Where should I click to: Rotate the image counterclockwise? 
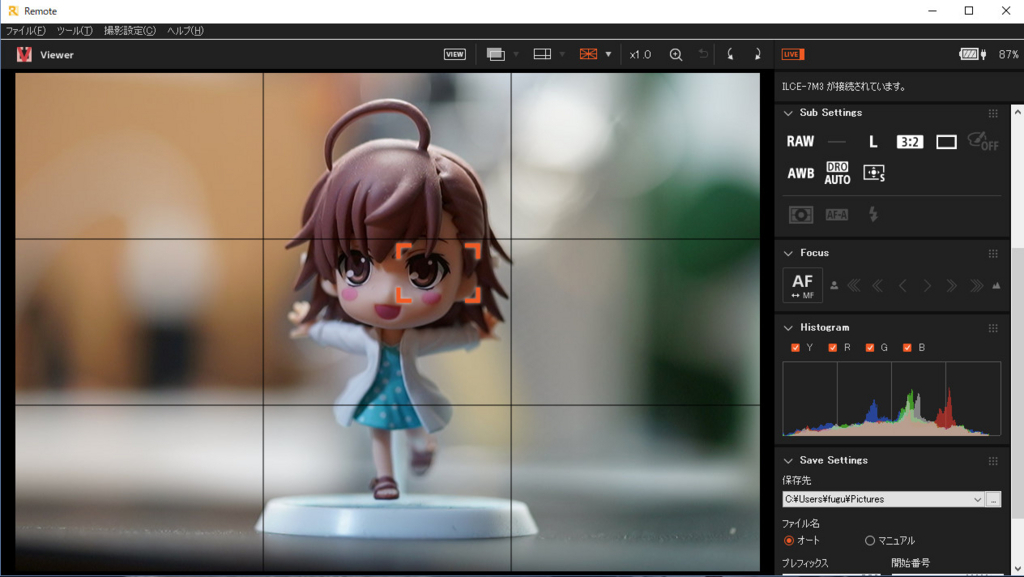pyautogui.click(x=730, y=54)
